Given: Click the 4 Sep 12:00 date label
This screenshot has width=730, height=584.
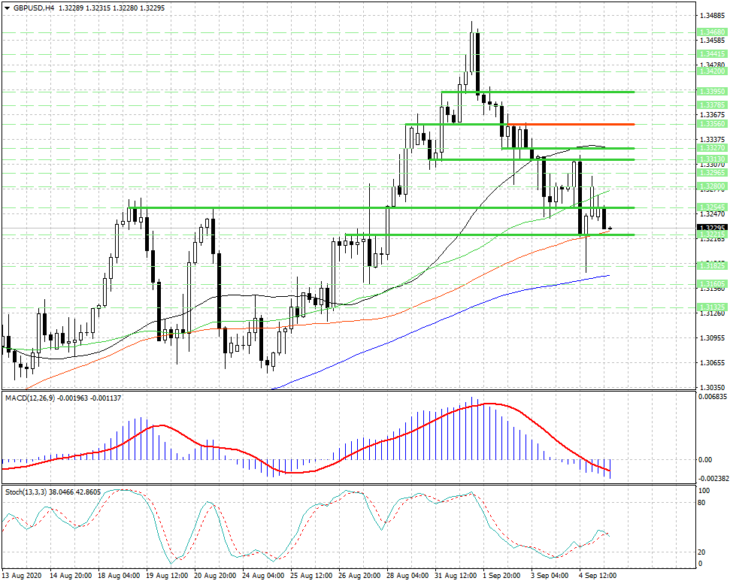Looking at the screenshot, I should point(598,576).
